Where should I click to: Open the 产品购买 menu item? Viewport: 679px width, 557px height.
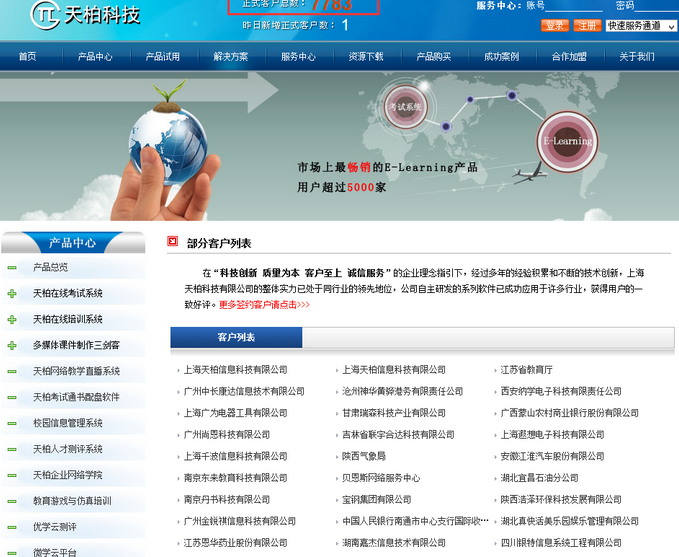(x=433, y=57)
